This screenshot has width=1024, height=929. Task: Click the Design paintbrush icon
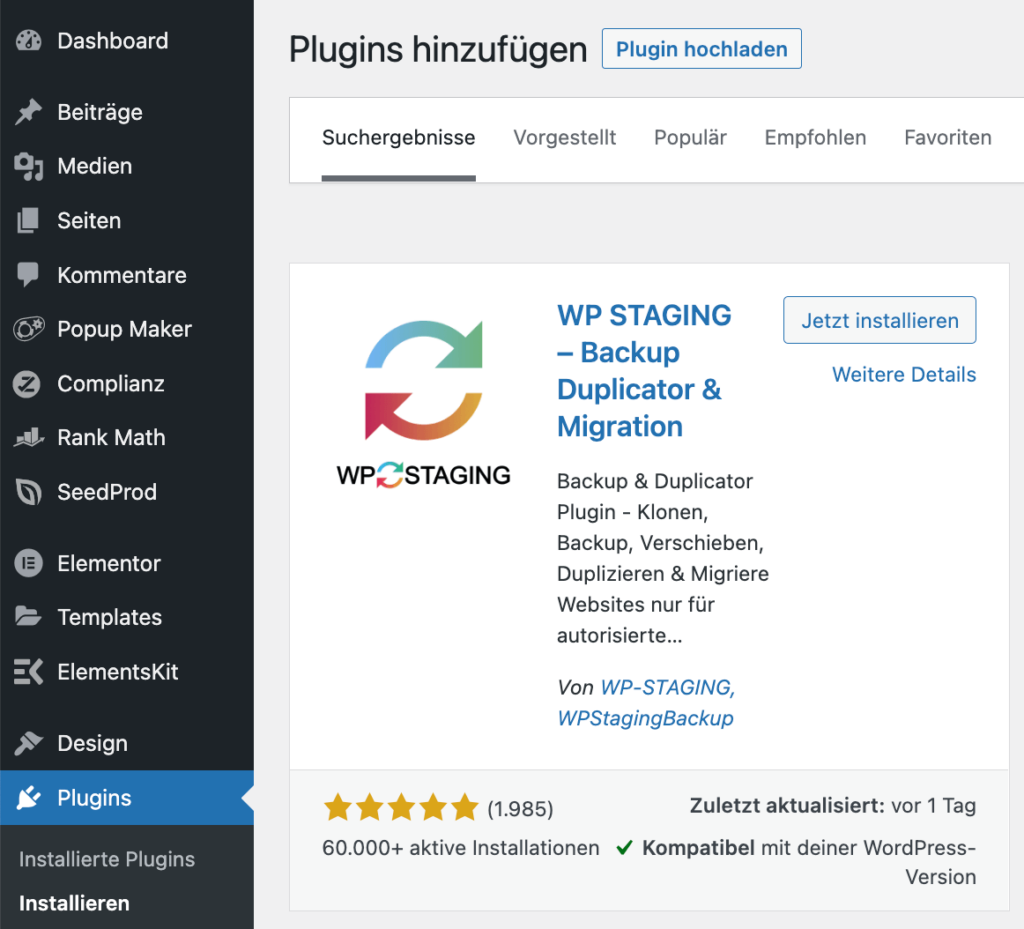pyautogui.click(x=28, y=743)
